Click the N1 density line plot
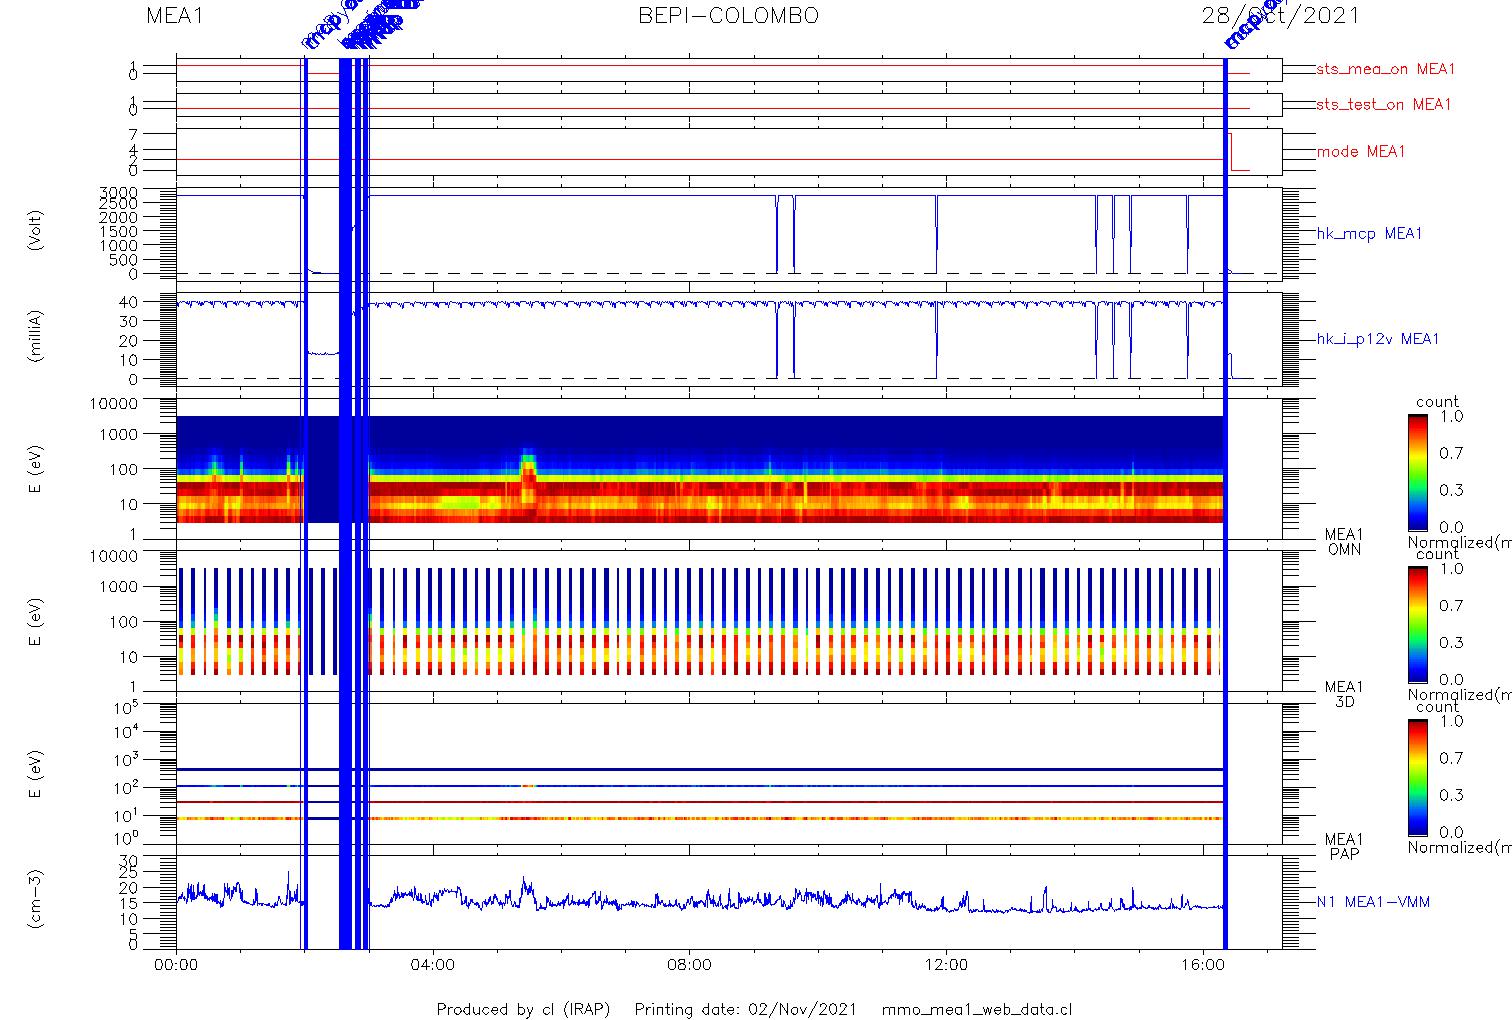1512x1020 pixels. tap(729, 902)
